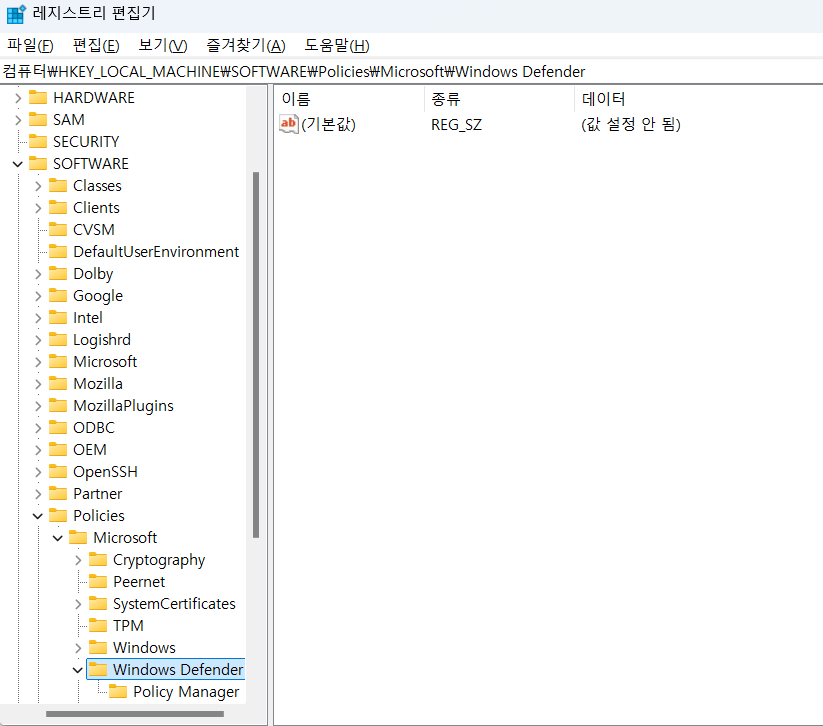Viewport: 823px width, 726px height.
Task: Expand the SystemCertificates key
Action: (x=78, y=604)
